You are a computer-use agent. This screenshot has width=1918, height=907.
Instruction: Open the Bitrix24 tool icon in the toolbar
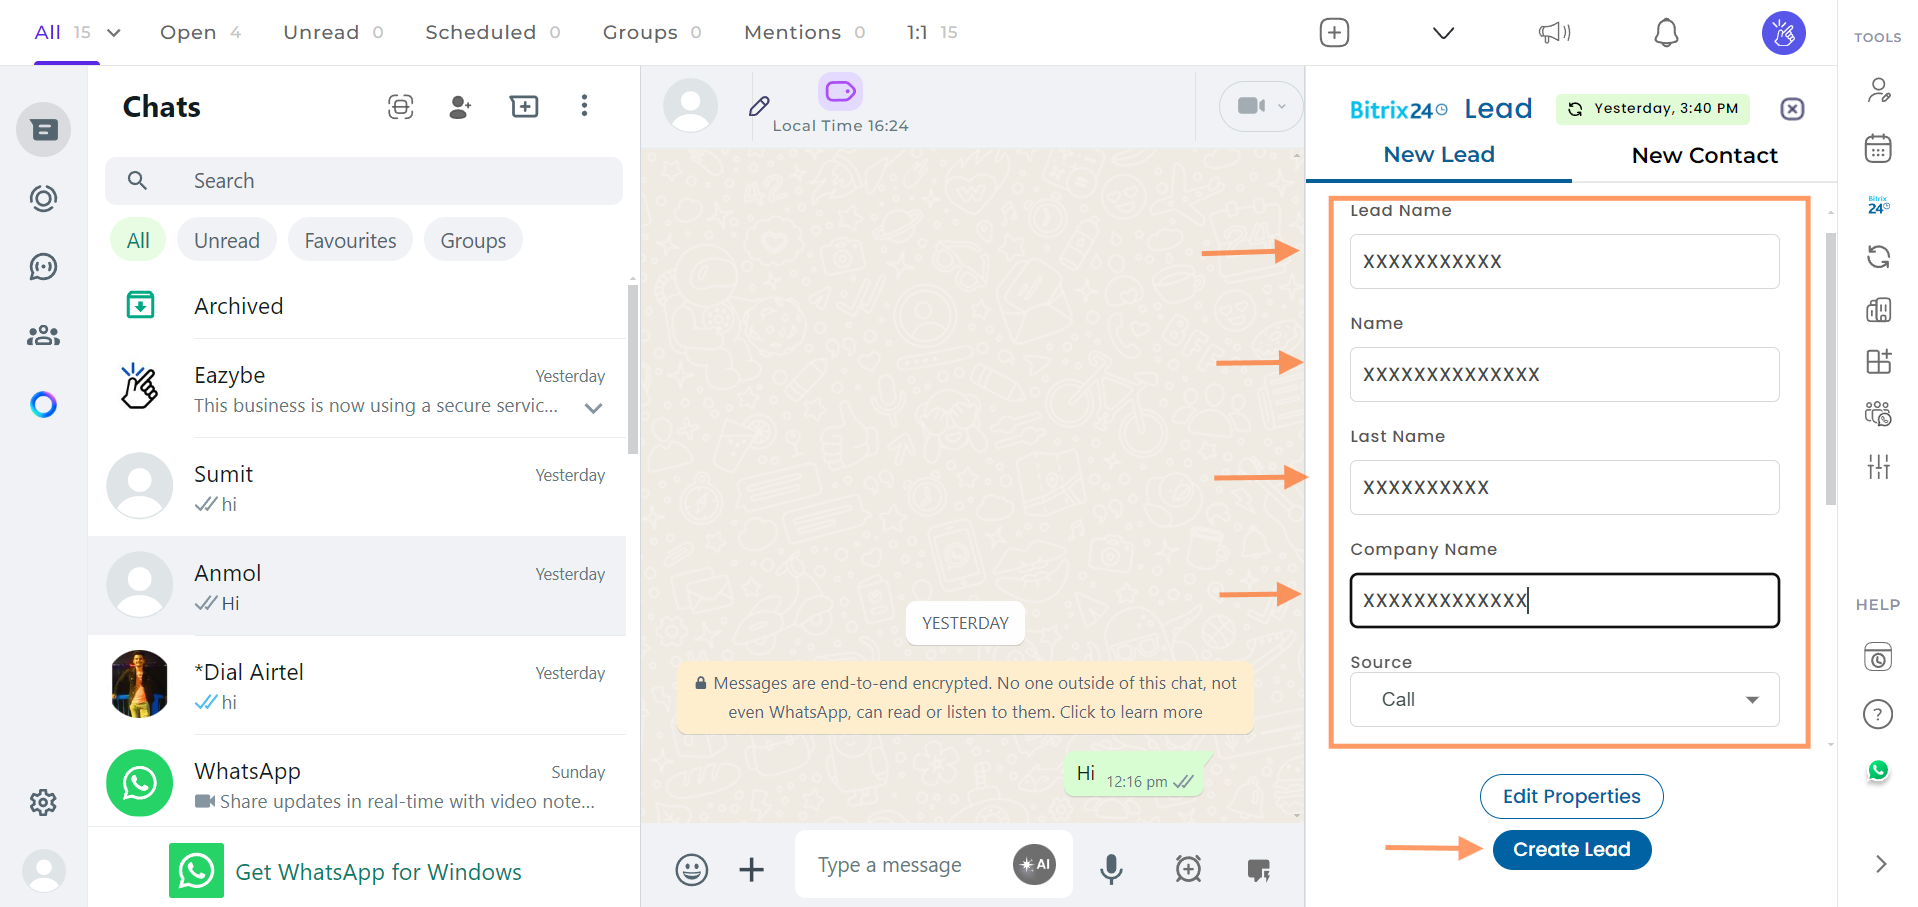coord(1878,205)
